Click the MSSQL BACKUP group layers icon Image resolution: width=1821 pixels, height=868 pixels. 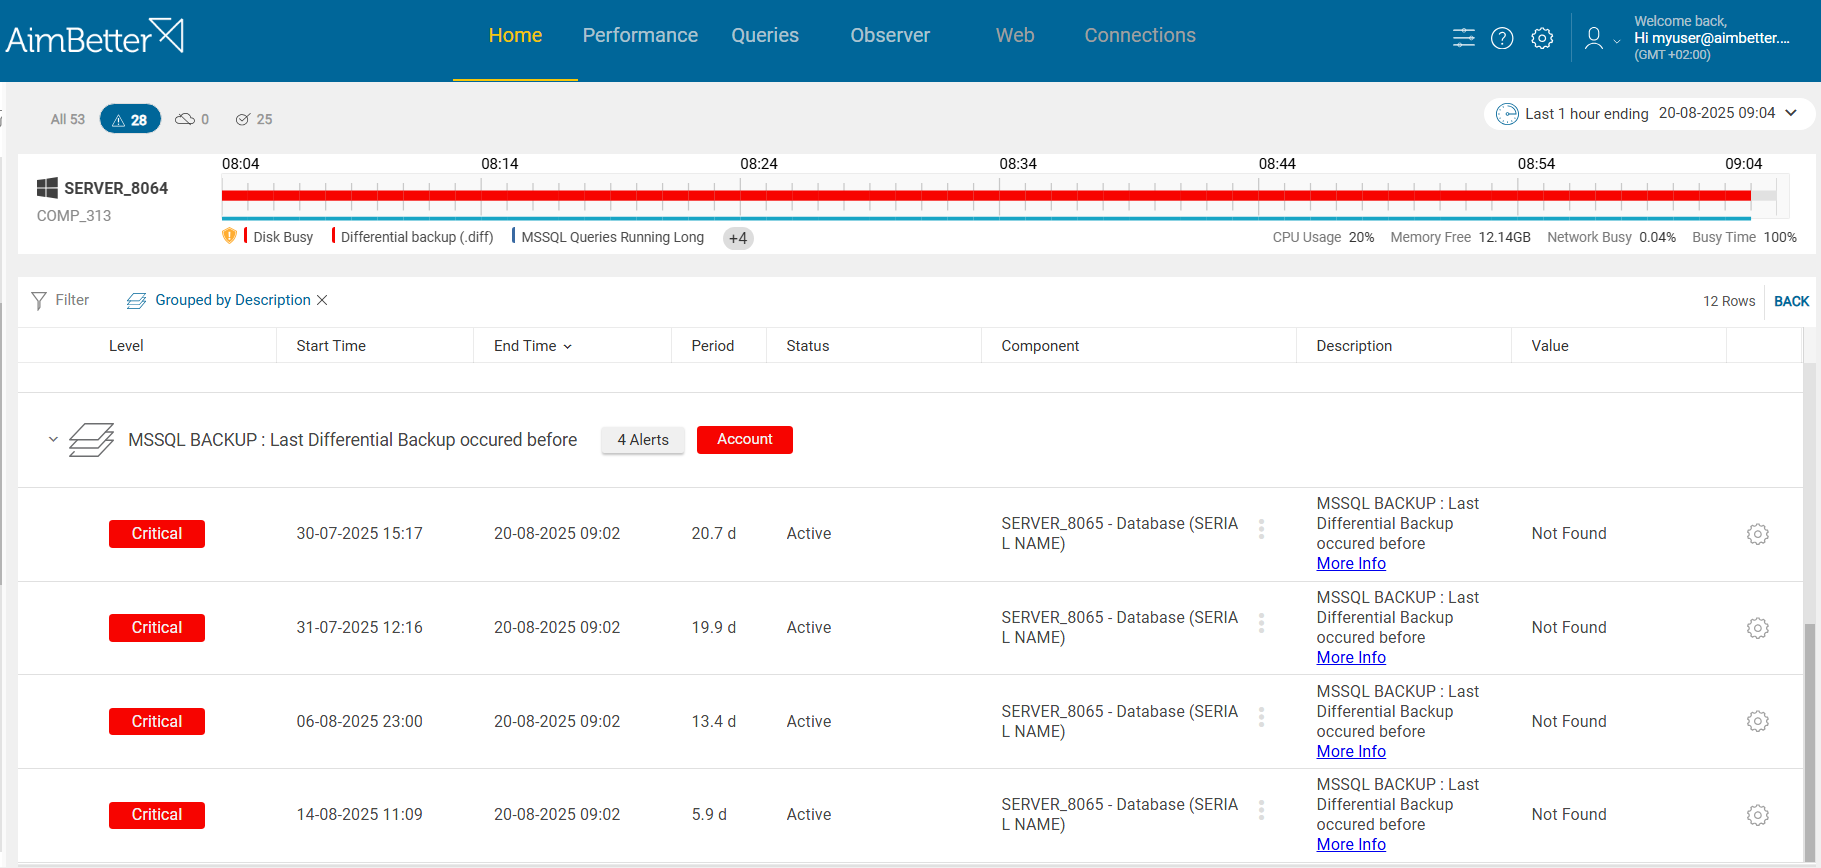coord(91,440)
